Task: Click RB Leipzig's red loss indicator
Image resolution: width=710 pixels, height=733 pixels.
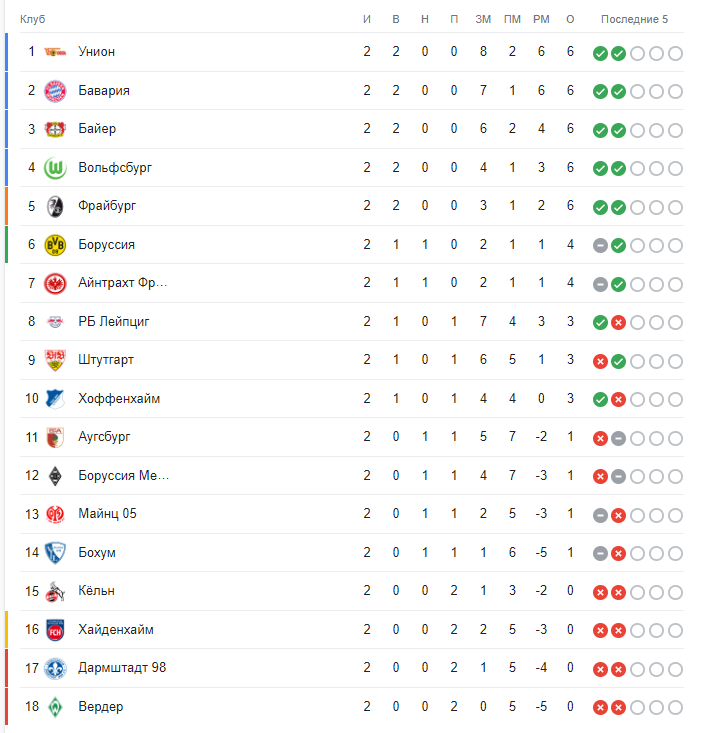Action: point(618,323)
